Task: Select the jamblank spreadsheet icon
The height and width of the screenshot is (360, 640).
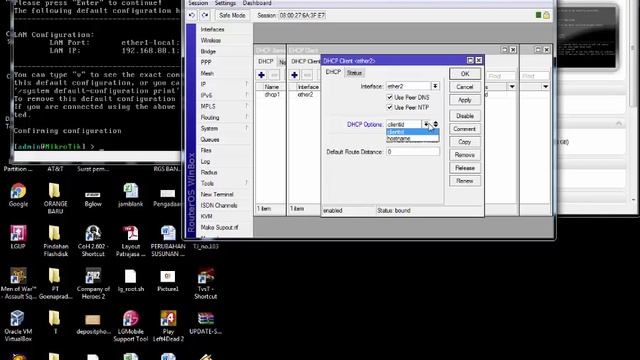Action: 131,191
